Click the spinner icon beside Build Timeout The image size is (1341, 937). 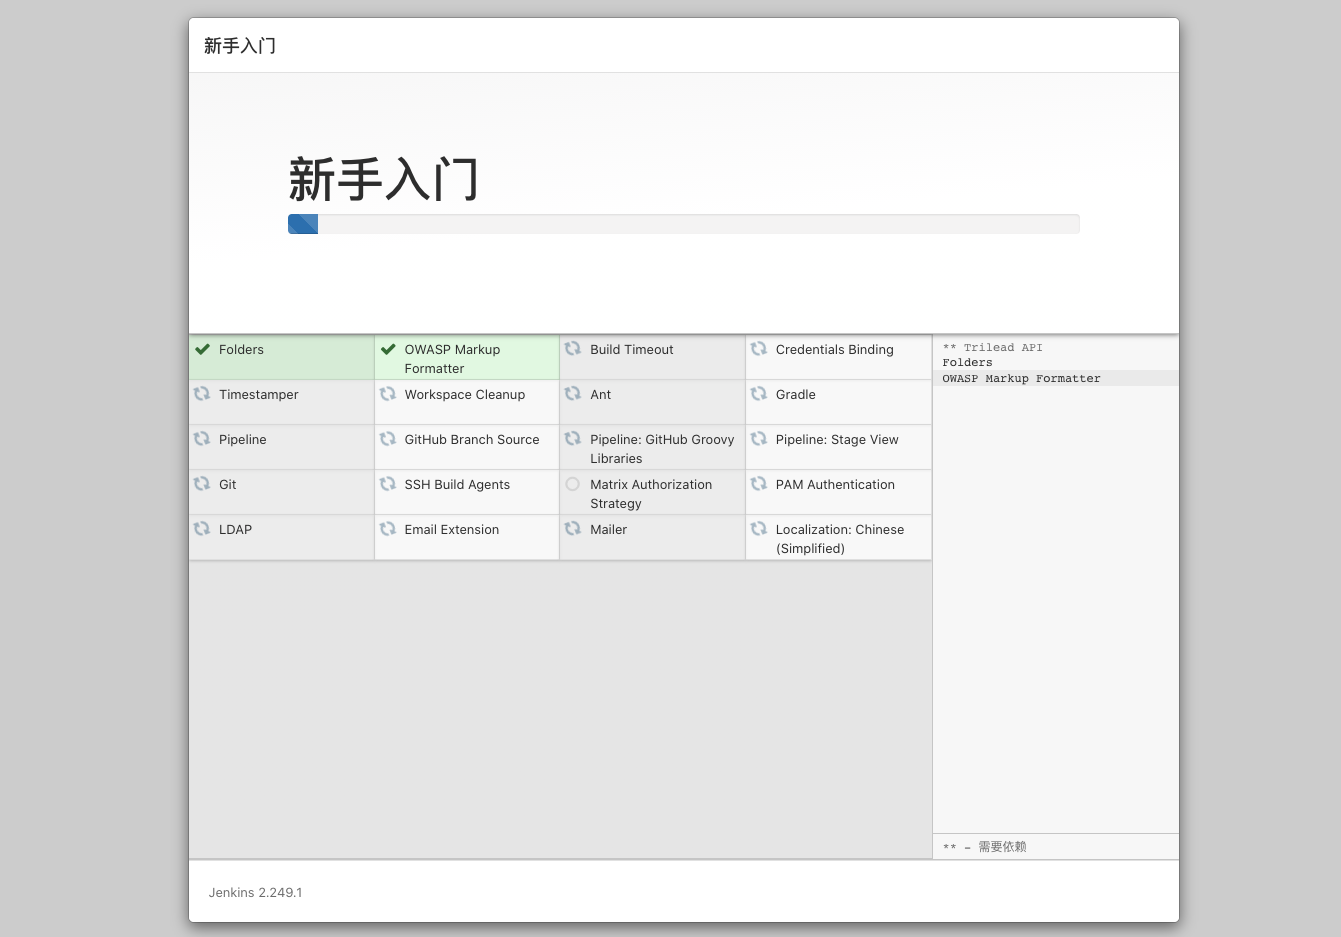[572, 349]
